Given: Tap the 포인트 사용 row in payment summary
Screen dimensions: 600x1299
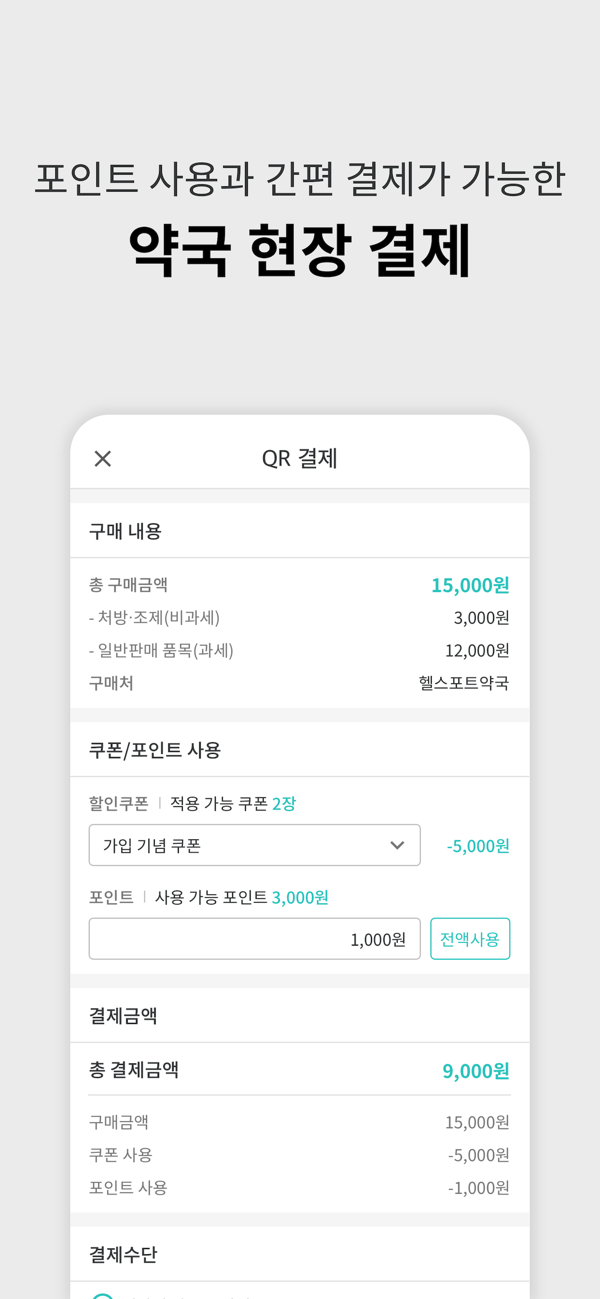Looking at the screenshot, I should (299, 1188).
